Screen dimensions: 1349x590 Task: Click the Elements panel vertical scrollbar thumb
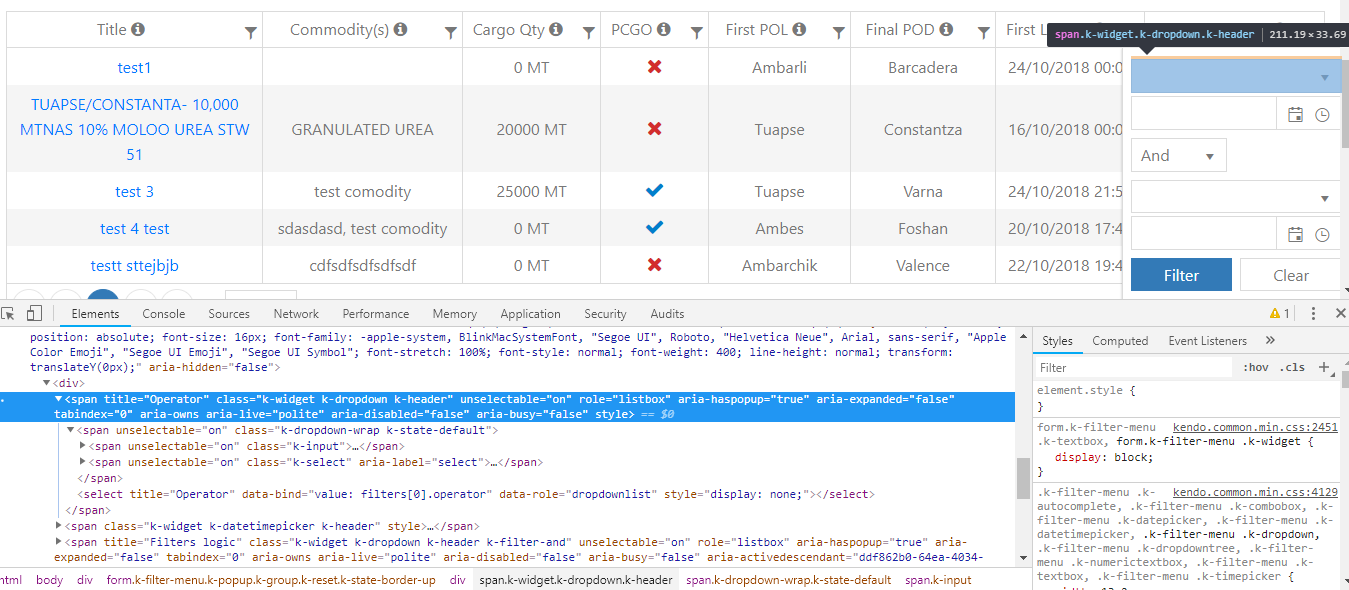coord(1022,478)
